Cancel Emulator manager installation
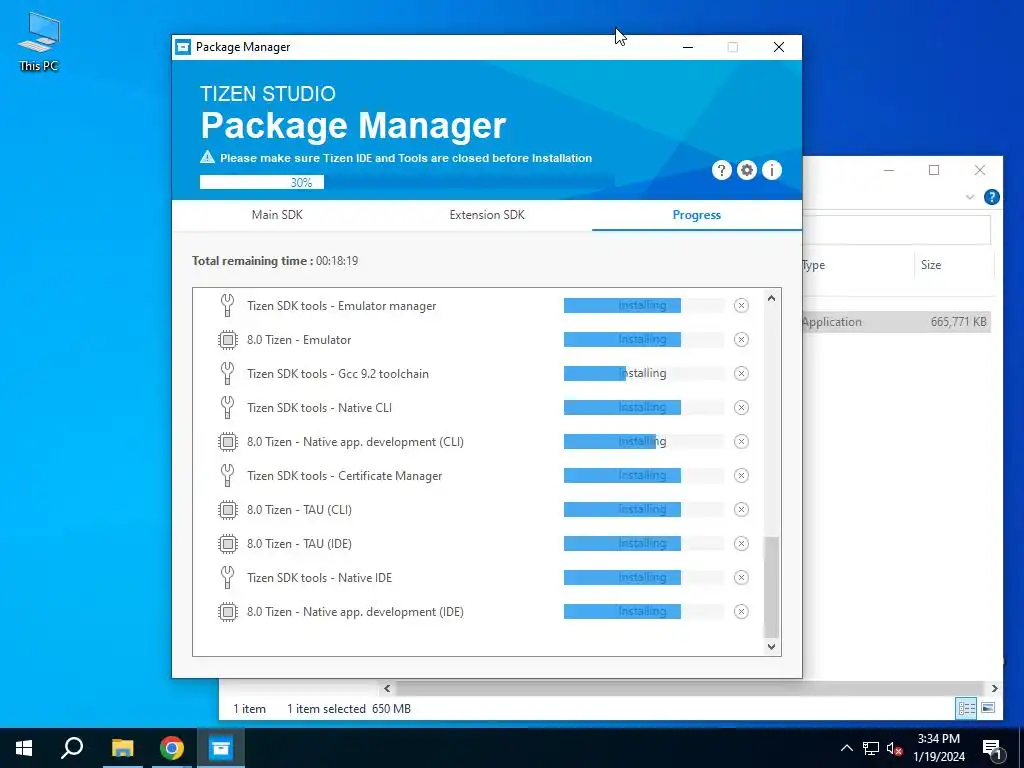 pos(741,306)
